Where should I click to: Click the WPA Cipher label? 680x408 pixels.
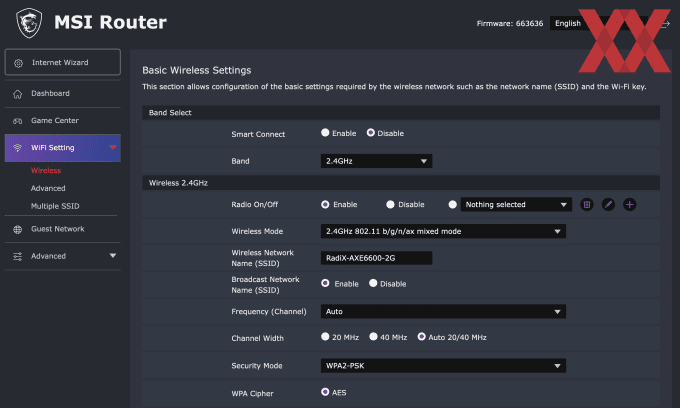(x=252, y=394)
